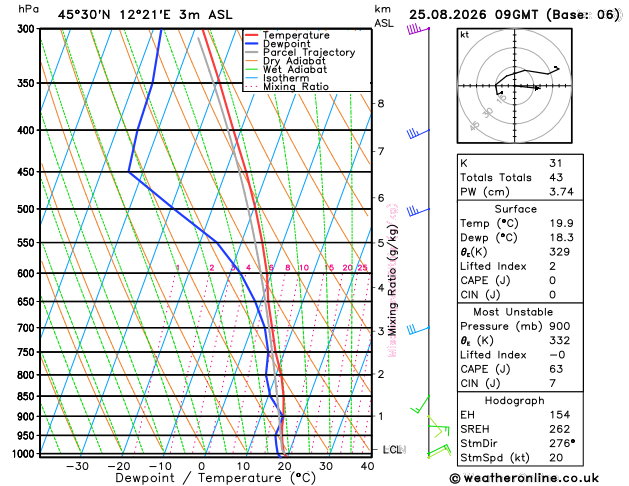Click the PW (cm) value 3.74
This screenshot has width=629, height=486.
pyautogui.click(x=561, y=192)
